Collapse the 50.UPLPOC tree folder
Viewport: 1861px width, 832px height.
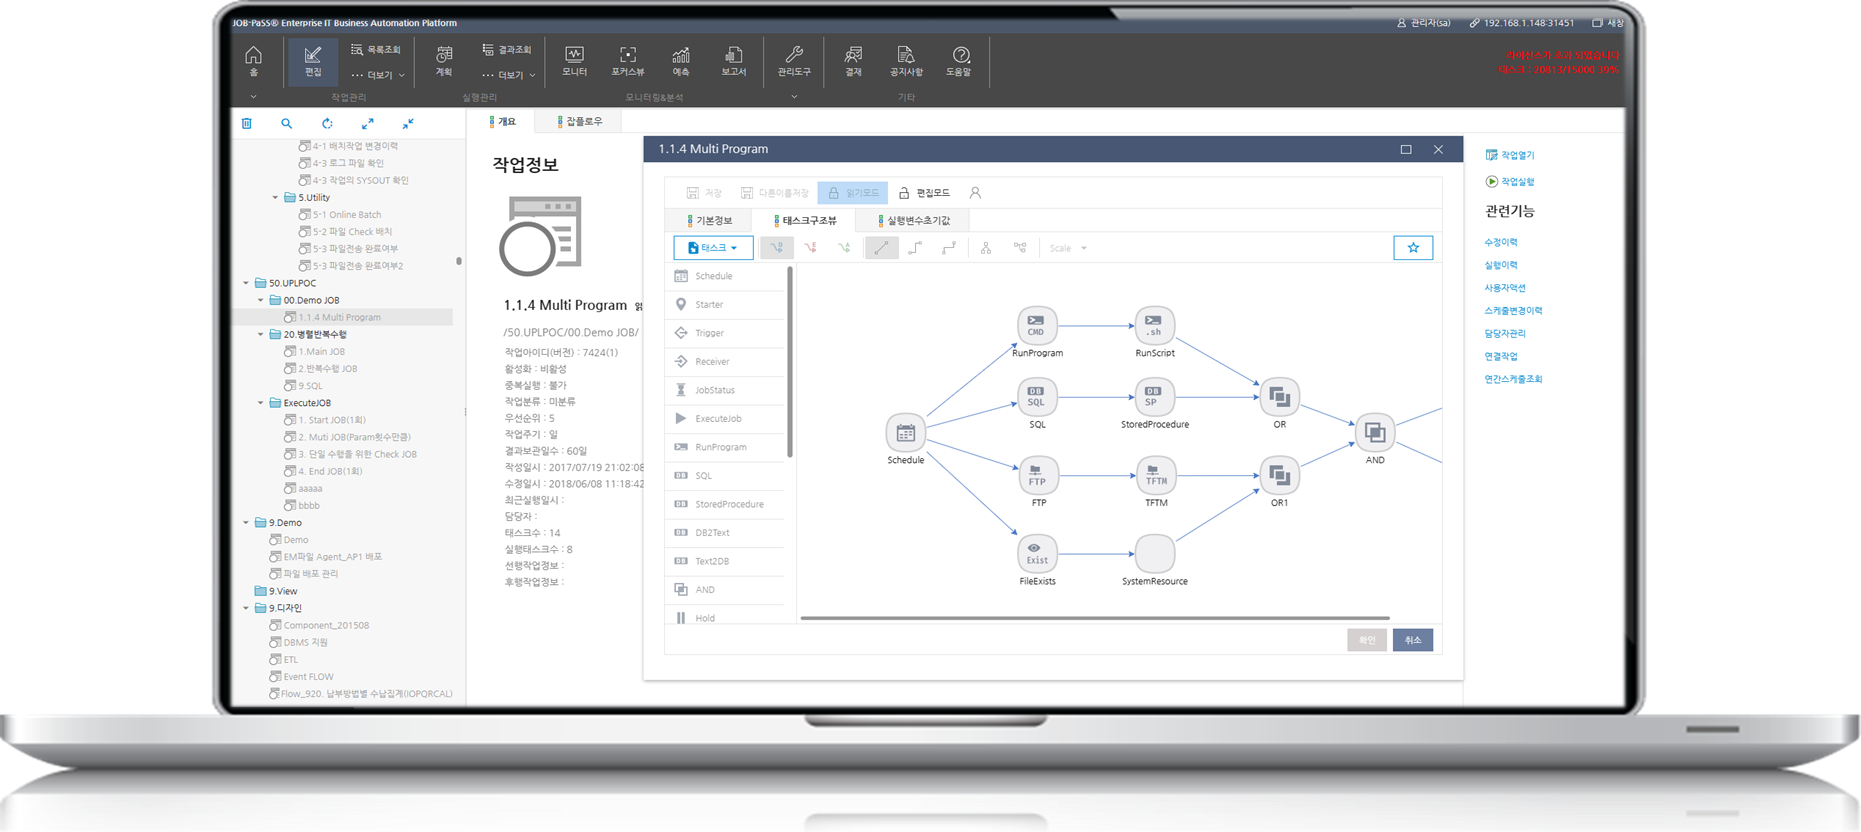click(x=246, y=283)
